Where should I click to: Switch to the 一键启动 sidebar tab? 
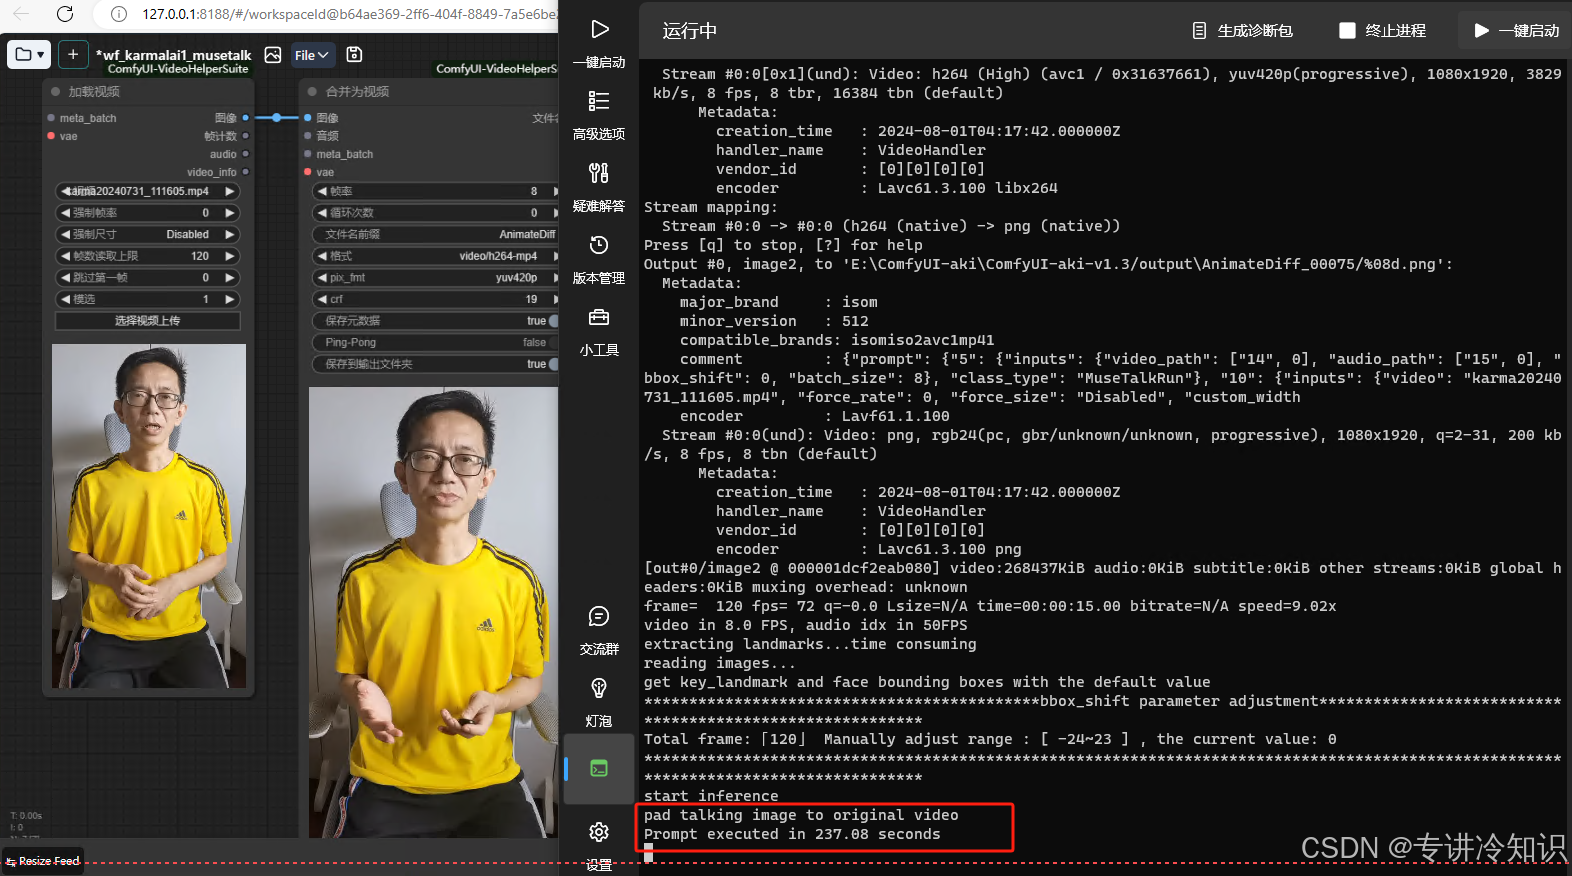coord(598,40)
